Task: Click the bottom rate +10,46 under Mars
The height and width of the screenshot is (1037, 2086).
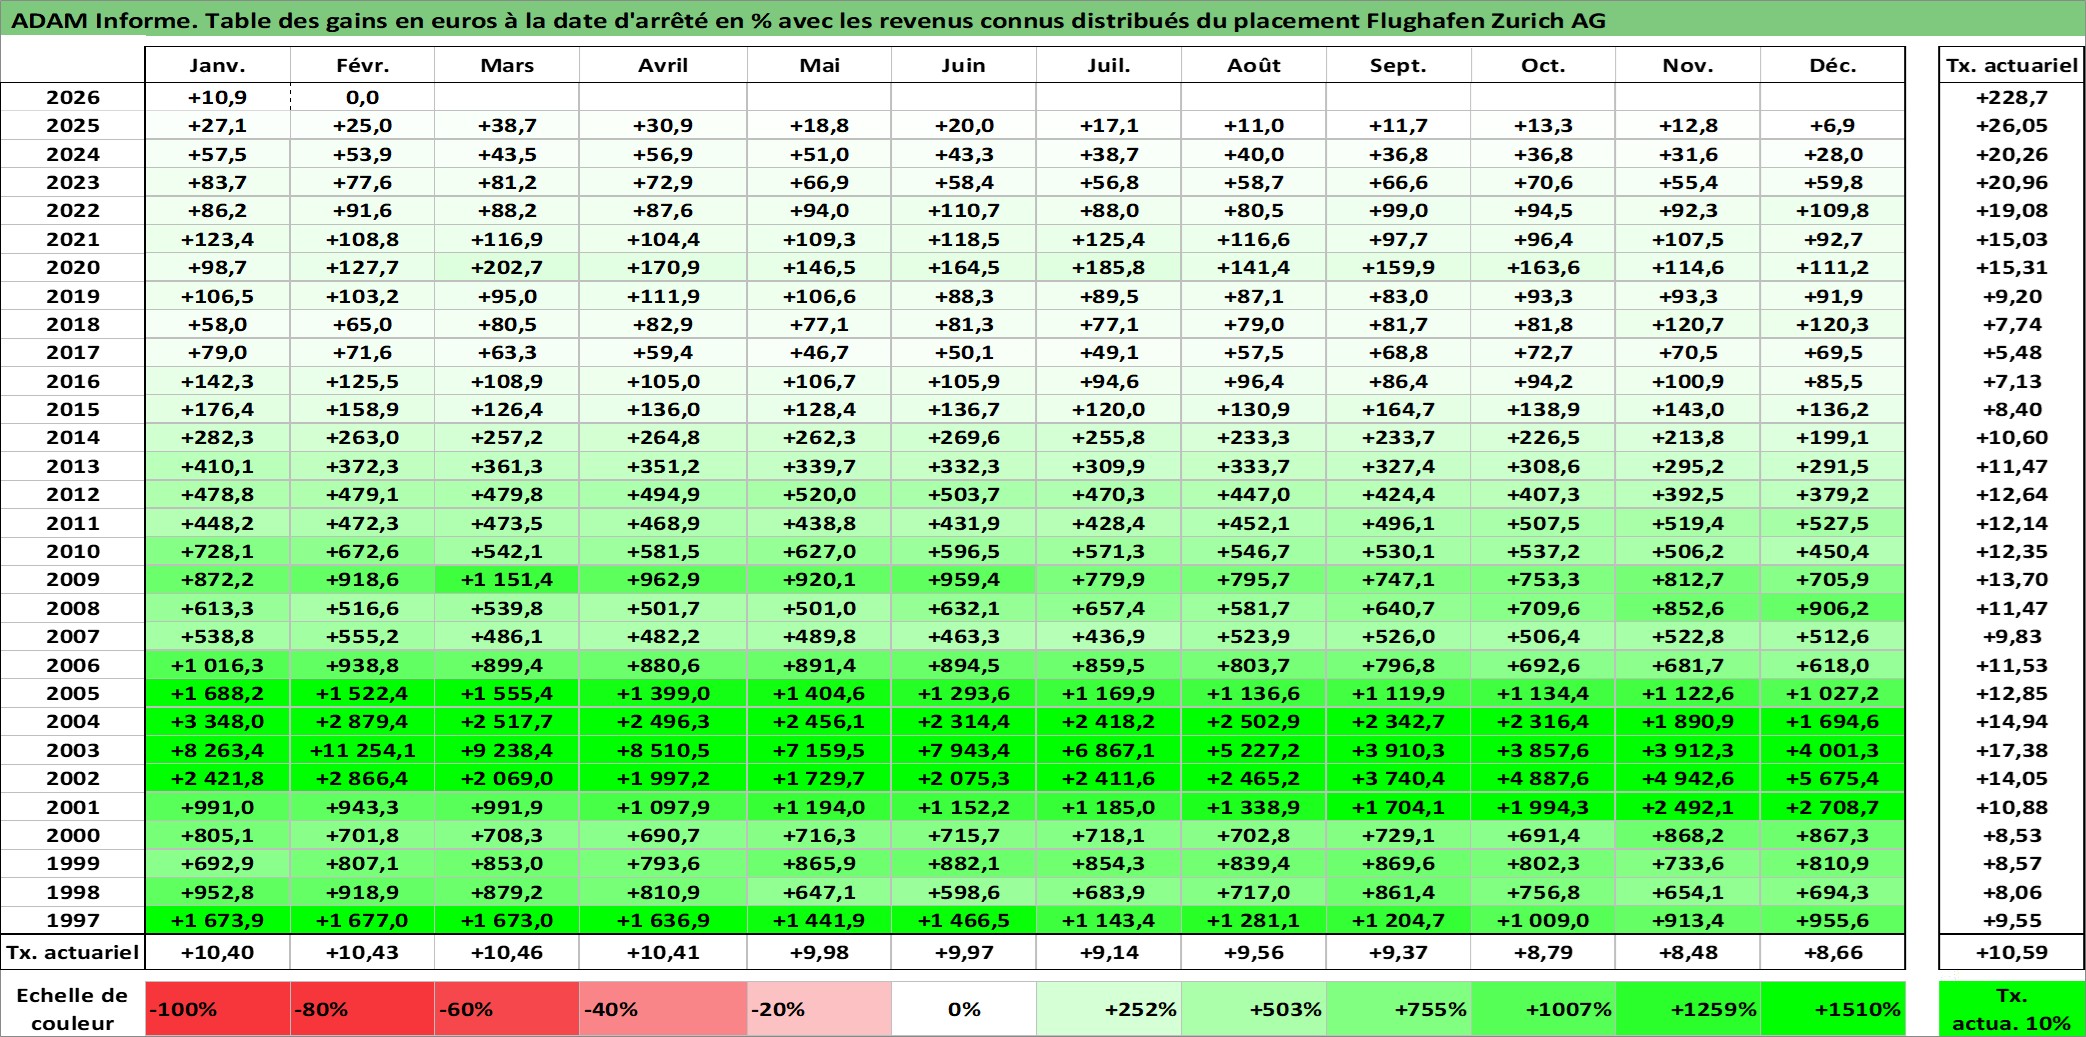Action: [x=507, y=952]
